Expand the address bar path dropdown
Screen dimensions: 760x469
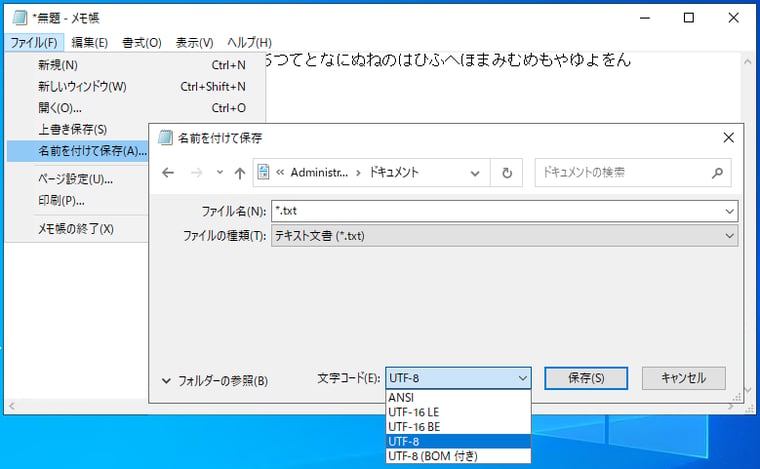tap(475, 173)
